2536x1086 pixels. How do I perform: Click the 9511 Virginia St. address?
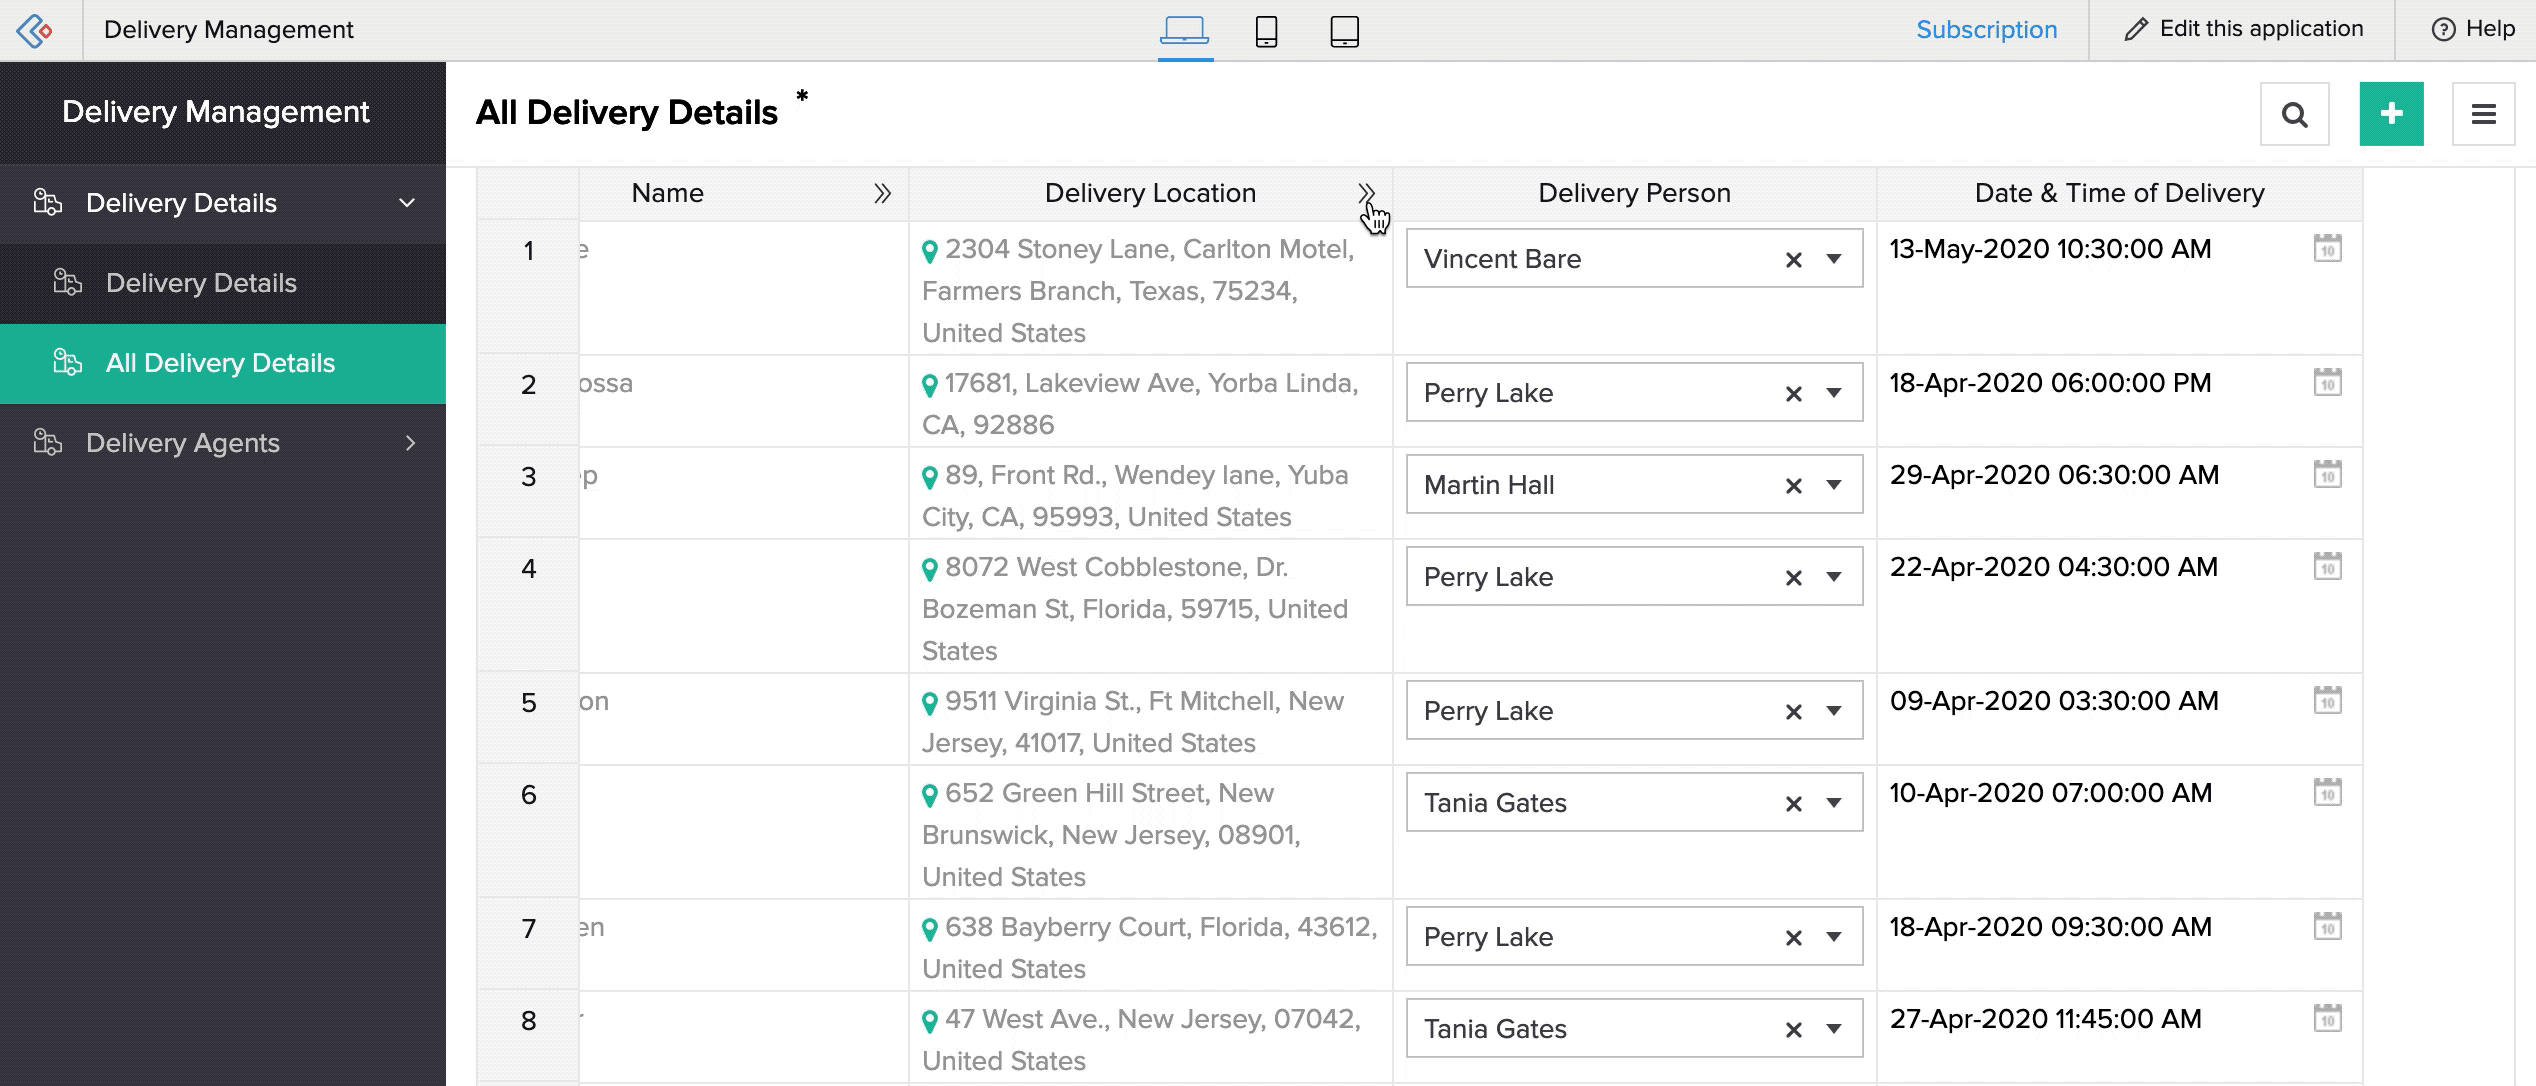(1134, 722)
